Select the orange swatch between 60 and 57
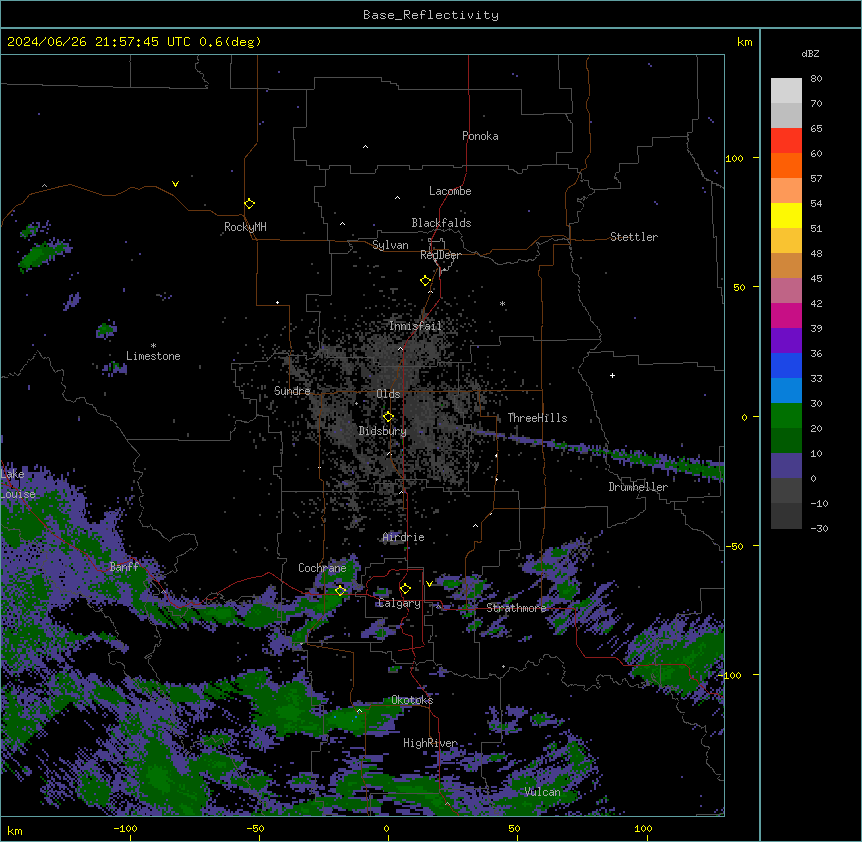Image resolution: width=862 pixels, height=842 pixels. point(786,165)
